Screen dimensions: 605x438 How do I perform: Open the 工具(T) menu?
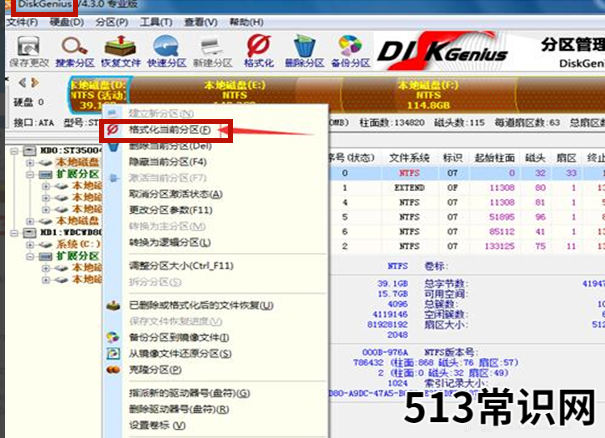point(156,22)
